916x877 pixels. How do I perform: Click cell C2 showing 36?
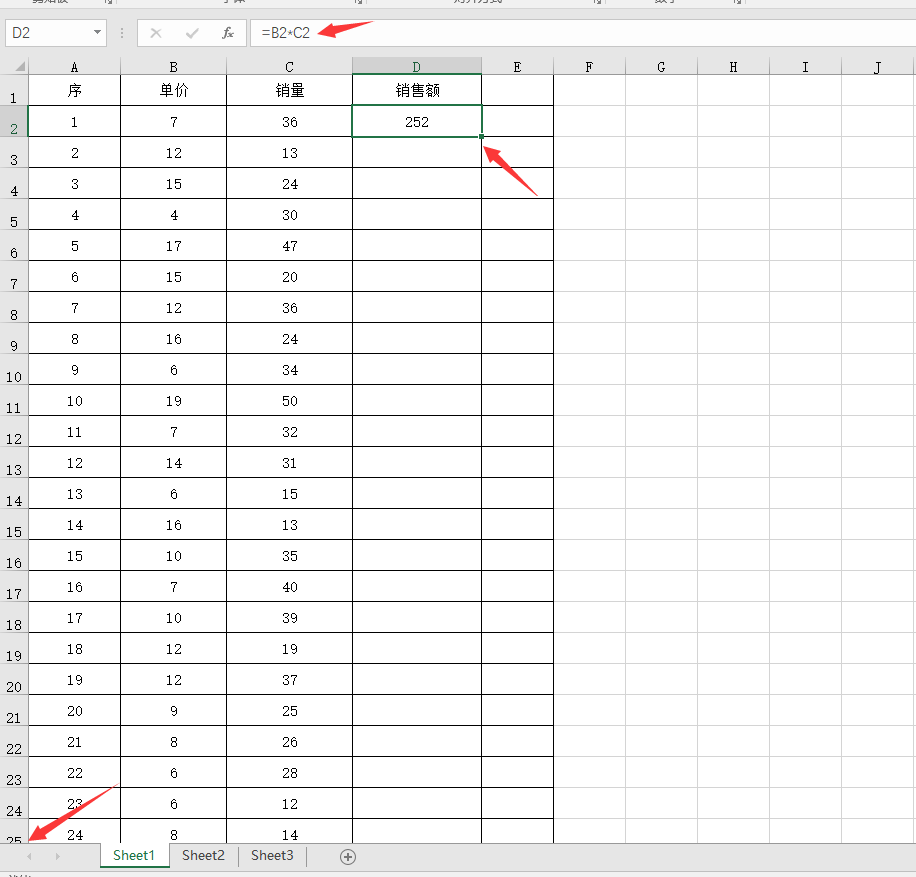[289, 122]
